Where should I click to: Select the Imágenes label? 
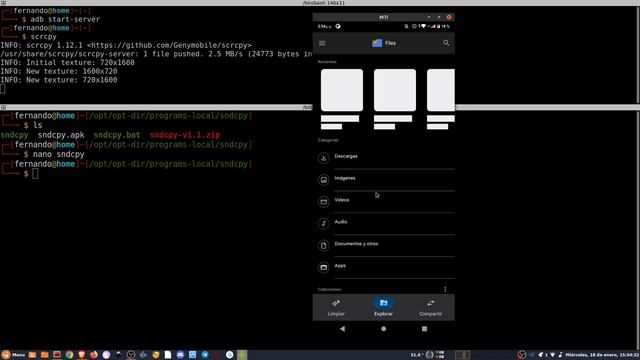tap(344, 178)
